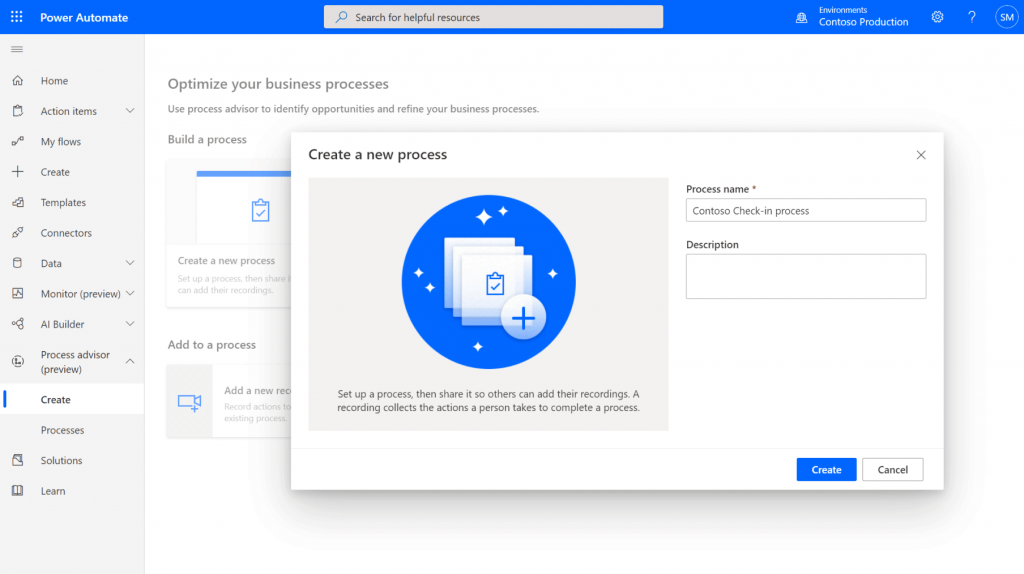1024x574 pixels.
Task: Click the Create plus icon in sidebar
Action: pyautogui.click(x=18, y=172)
